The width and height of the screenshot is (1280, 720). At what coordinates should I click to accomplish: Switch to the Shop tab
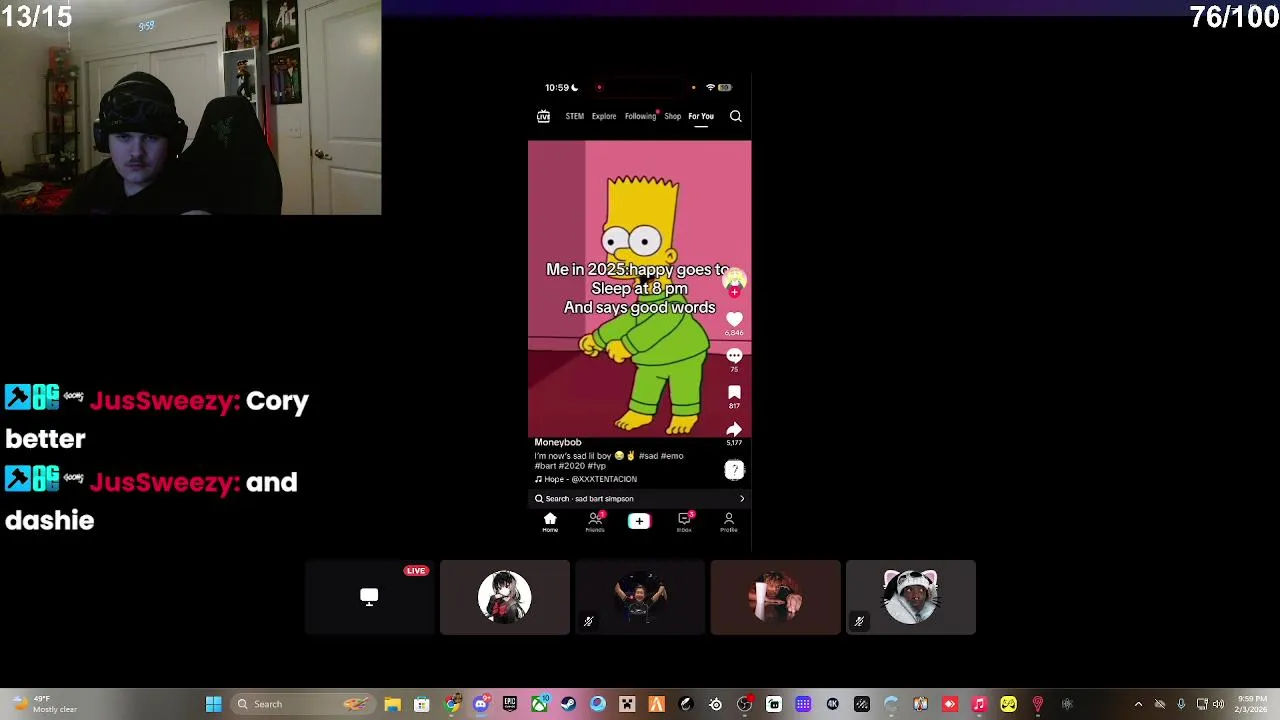point(672,116)
